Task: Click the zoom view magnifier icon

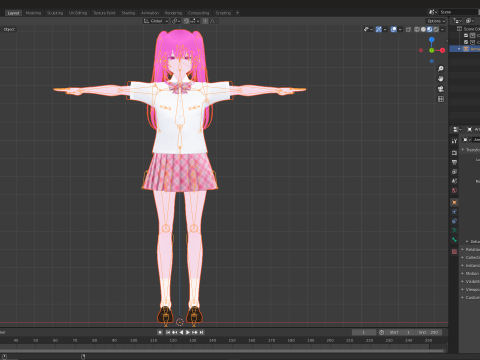Action: pos(441,69)
